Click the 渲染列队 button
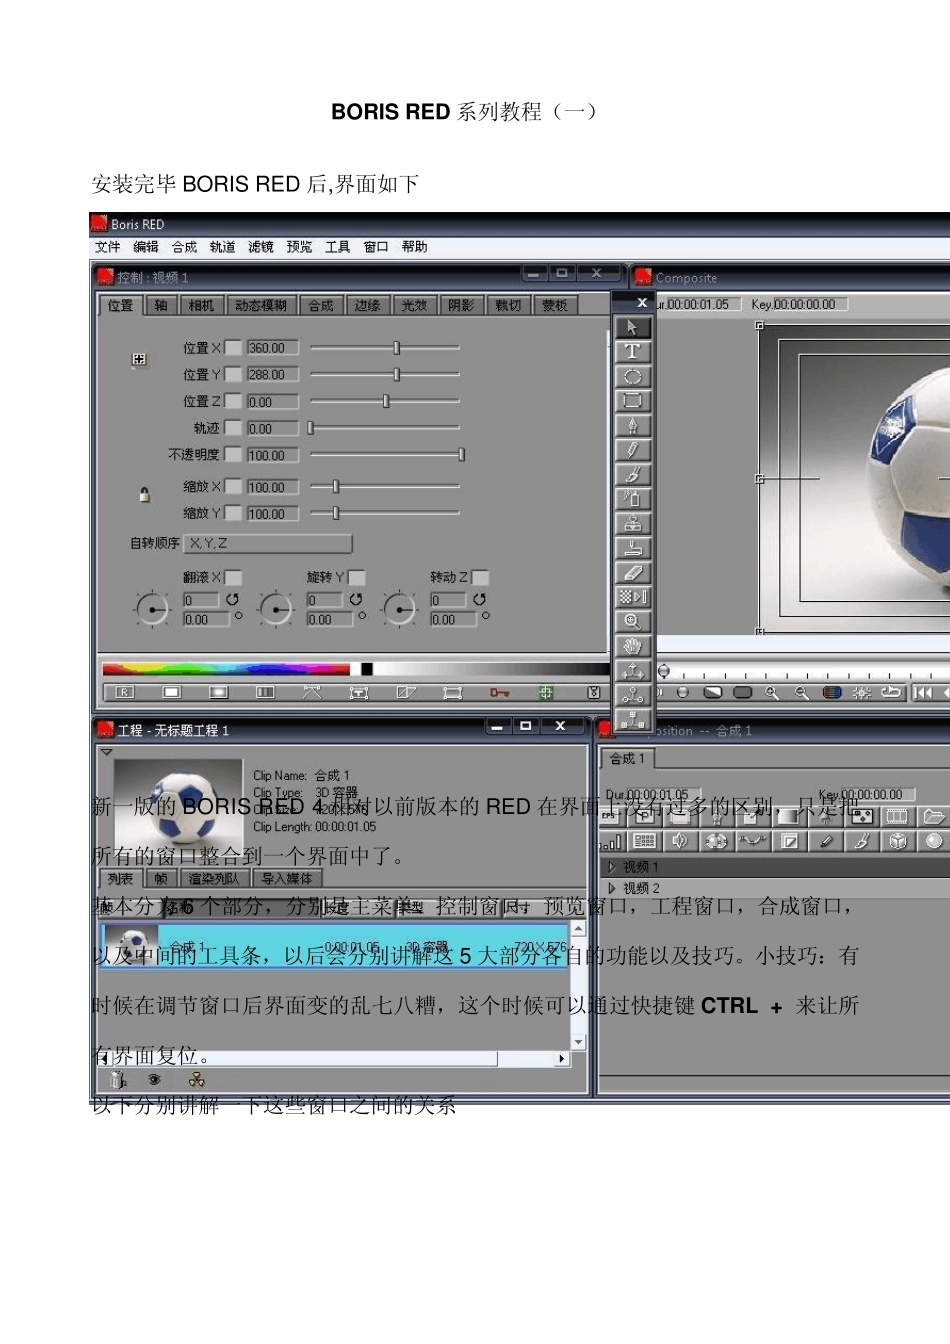Viewport: 950px width, 1344px height. pyautogui.click(x=213, y=879)
